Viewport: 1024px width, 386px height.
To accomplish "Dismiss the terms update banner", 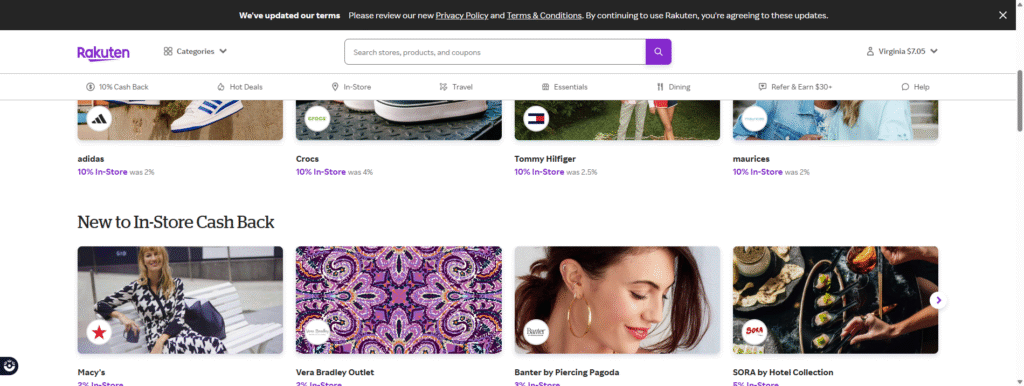I will [1002, 15].
